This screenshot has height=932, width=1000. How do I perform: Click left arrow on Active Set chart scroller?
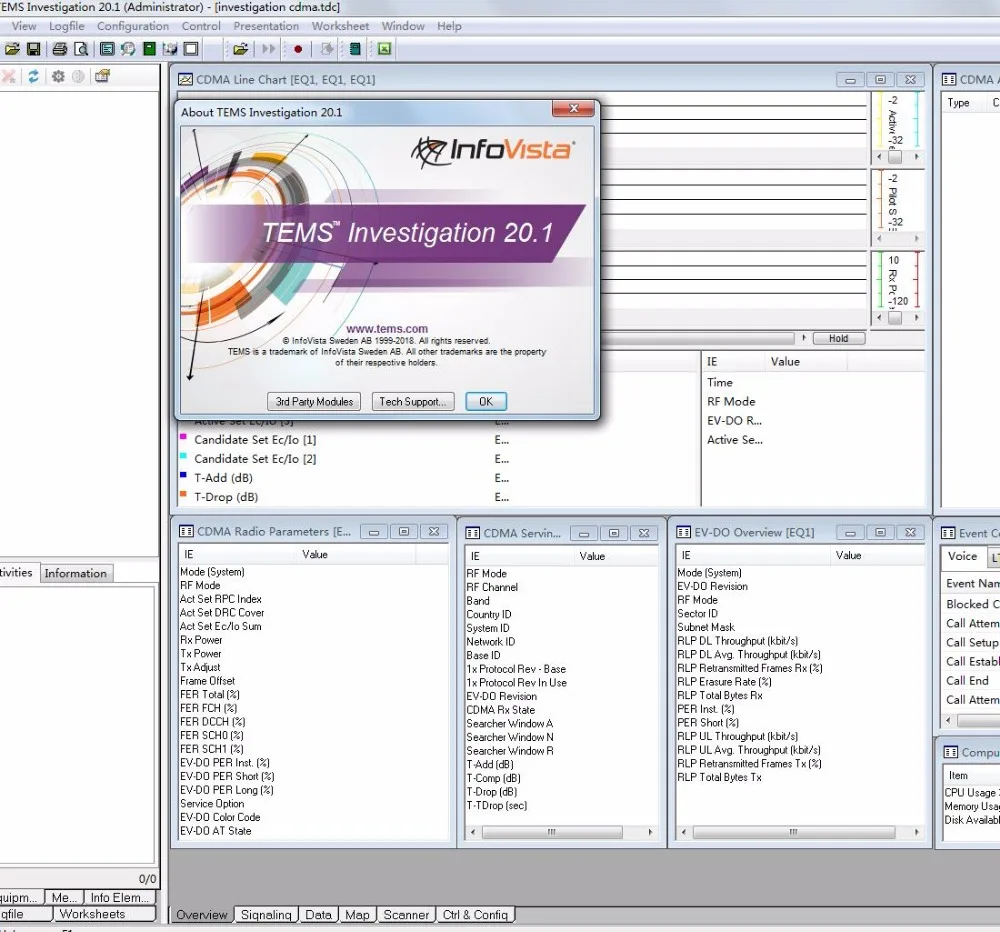(879, 157)
